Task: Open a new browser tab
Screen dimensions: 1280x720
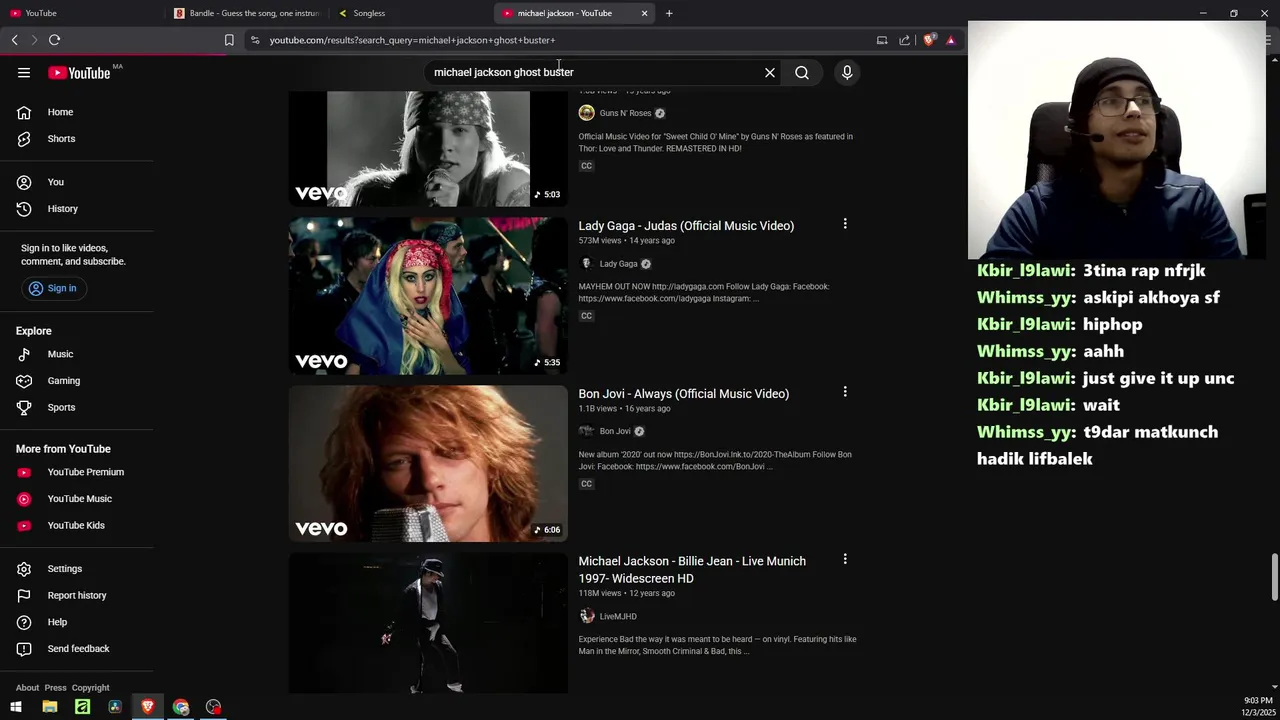Action: (x=669, y=13)
